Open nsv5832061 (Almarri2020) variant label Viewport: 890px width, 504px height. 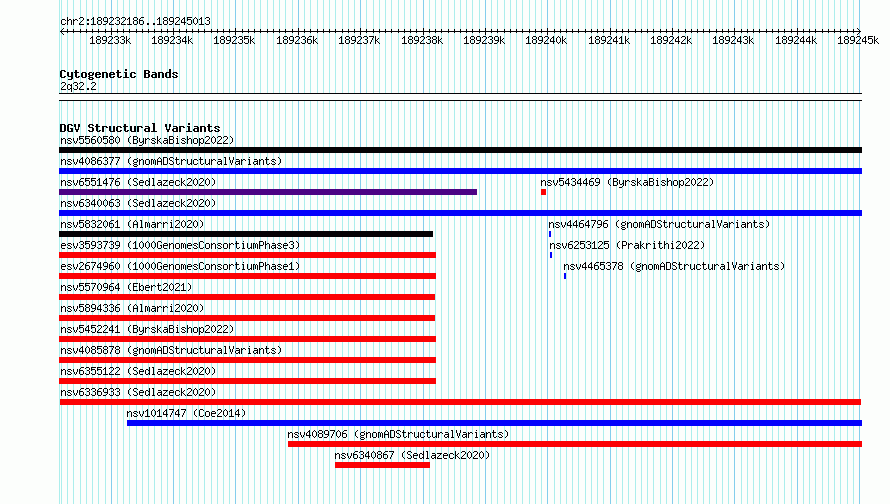pyautogui.click(x=132, y=224)
